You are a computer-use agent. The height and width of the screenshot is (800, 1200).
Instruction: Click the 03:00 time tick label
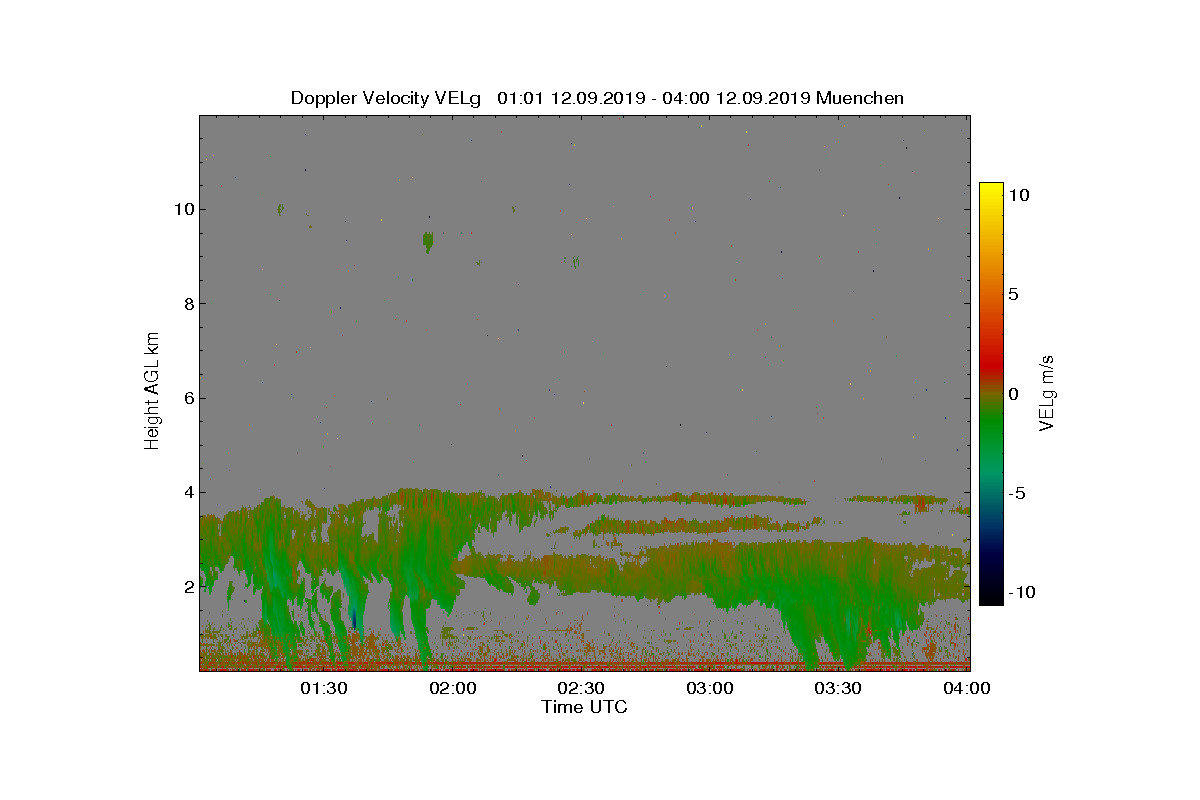(x=710, y=688)
